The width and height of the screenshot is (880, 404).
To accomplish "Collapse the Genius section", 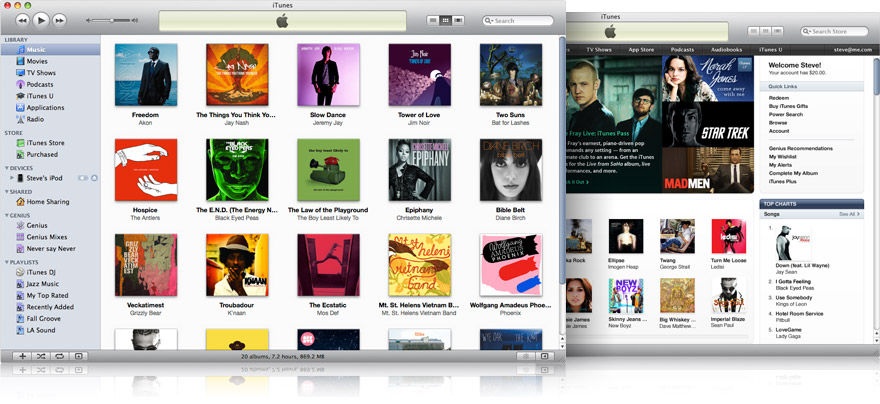I will click(x=7, y=215).
